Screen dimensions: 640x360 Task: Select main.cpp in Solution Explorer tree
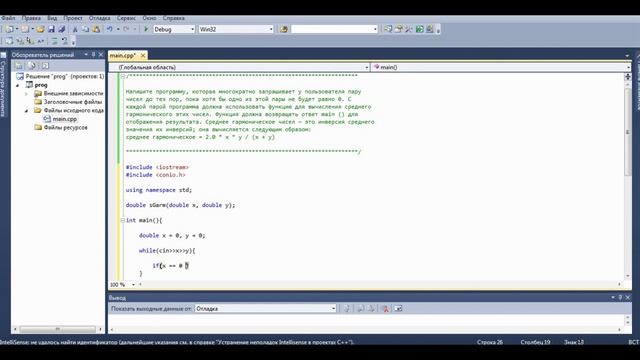point(60,119)
